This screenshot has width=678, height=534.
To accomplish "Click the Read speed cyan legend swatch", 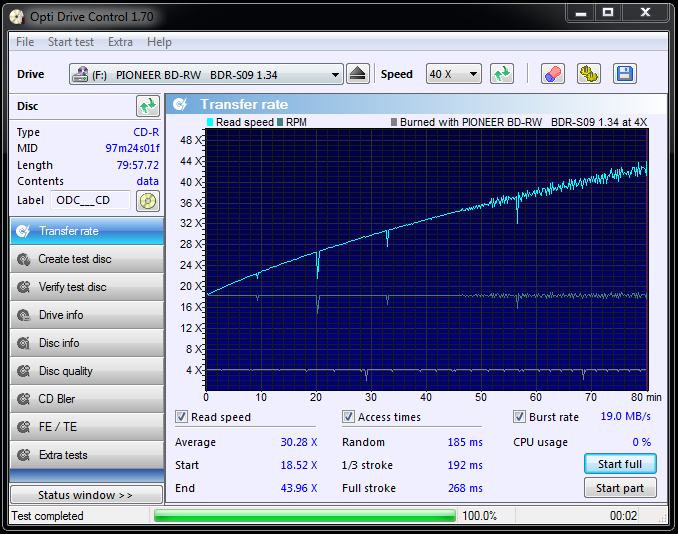I will point(210,122).
